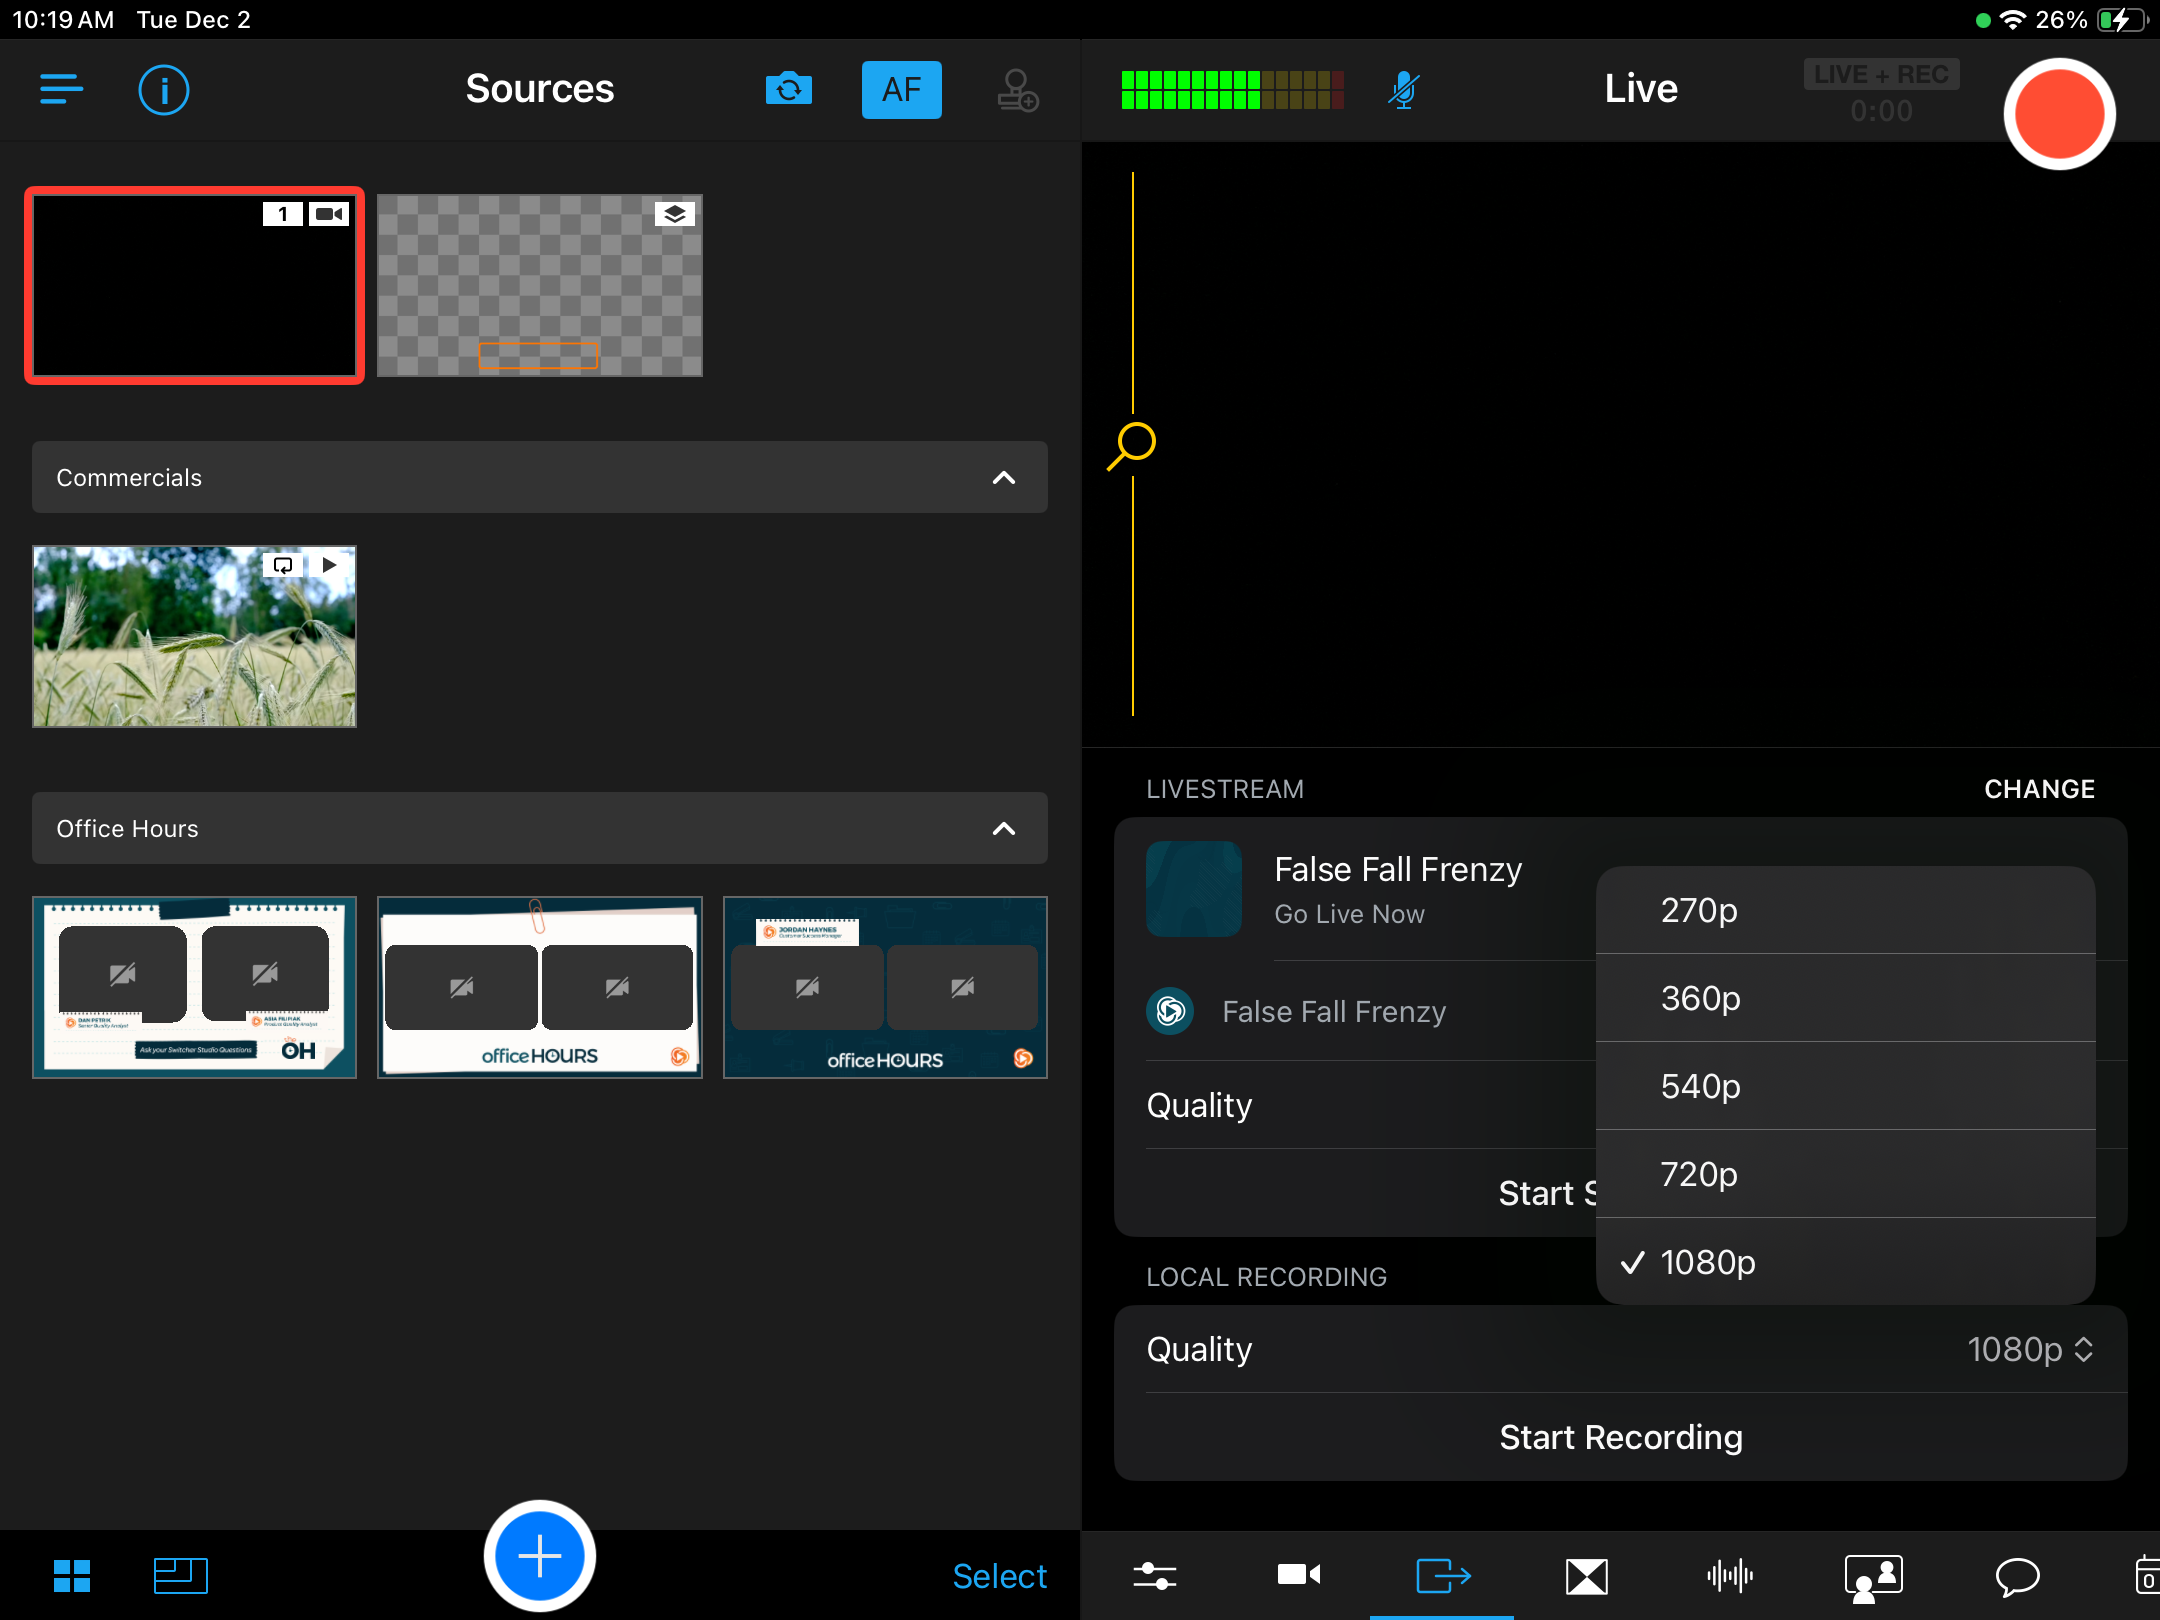The image size is (2160, 1620).
Task: Toggle the AF autofocus button
Action: tap(901, 90)
